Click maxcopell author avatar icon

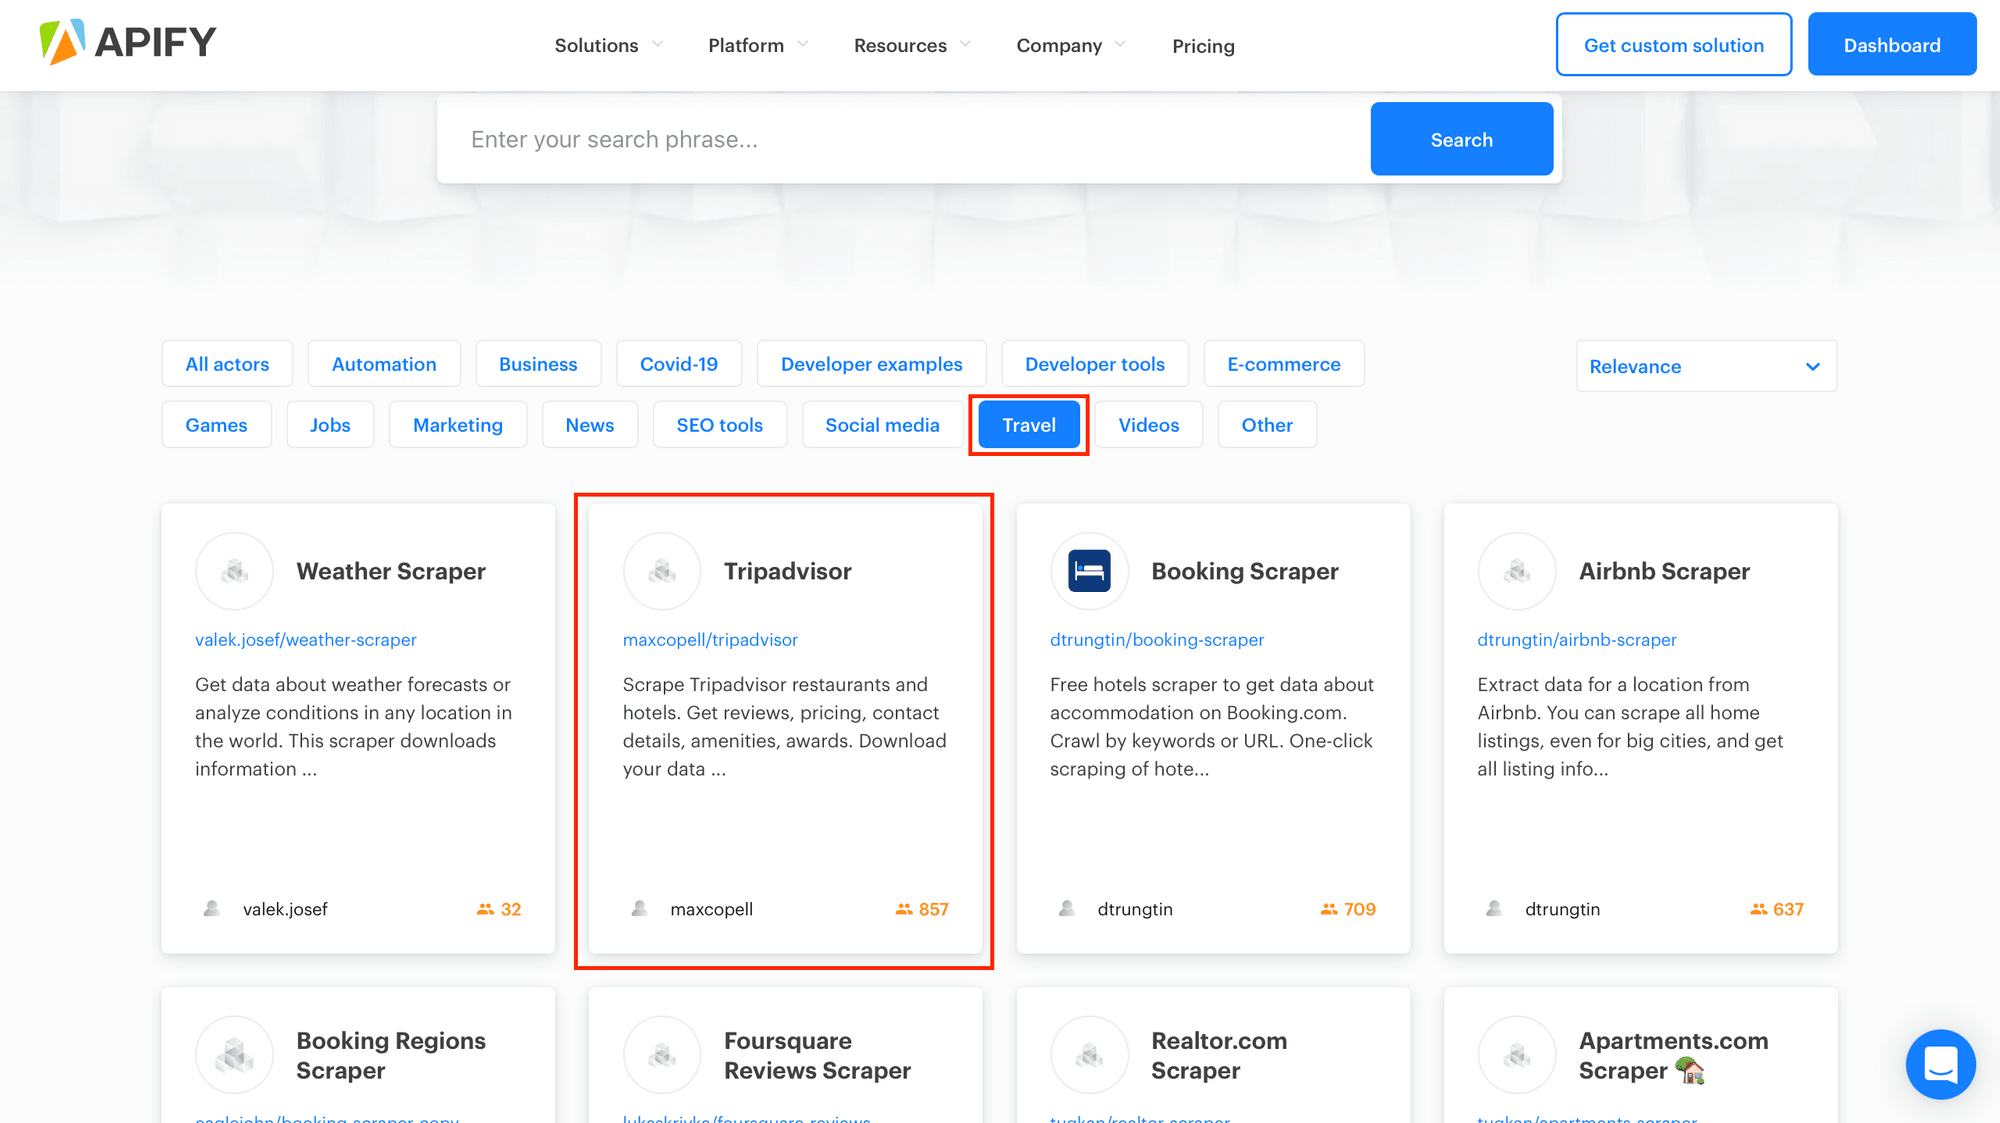(639, 909)
